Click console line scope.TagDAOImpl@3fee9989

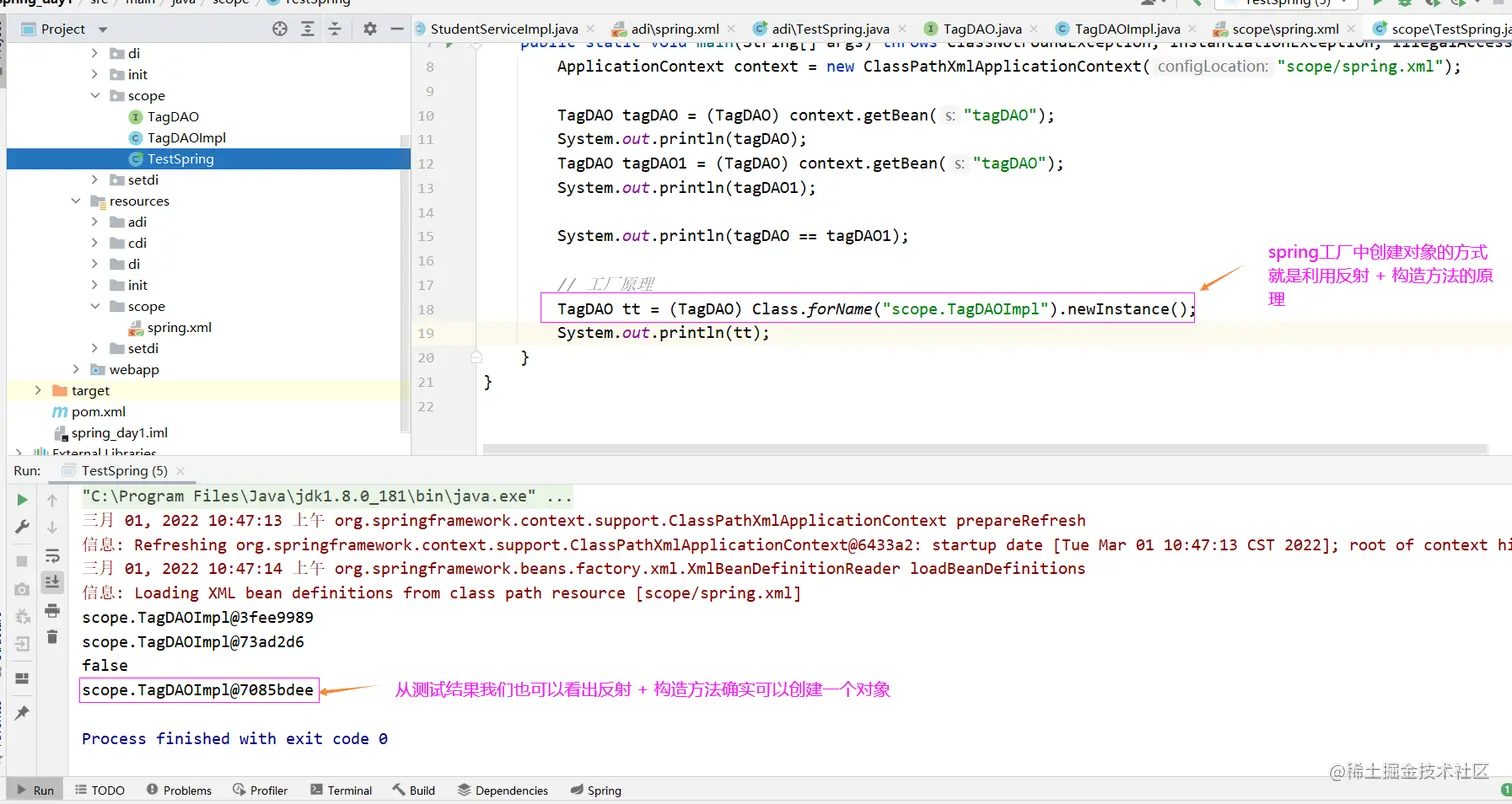point(197,617)
